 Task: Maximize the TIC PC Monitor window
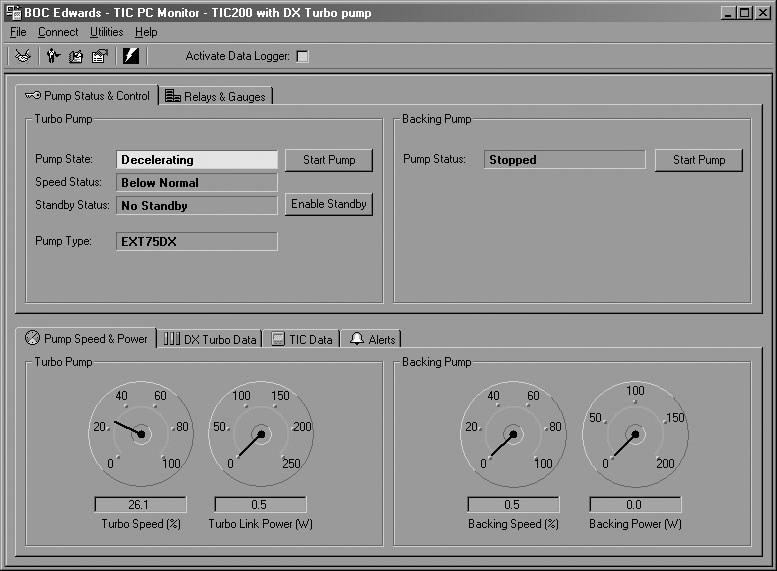[x=744, y=13]
